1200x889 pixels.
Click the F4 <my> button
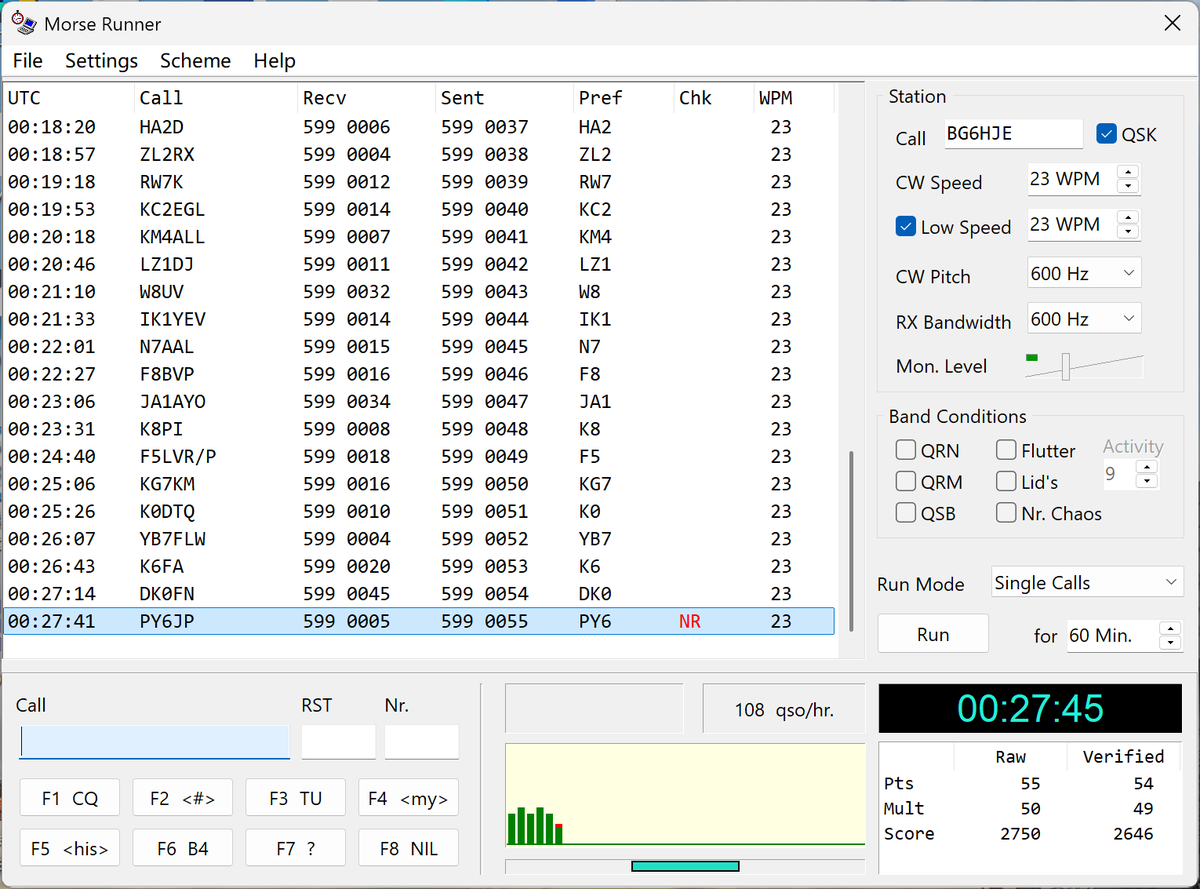(x=409, y=798)
